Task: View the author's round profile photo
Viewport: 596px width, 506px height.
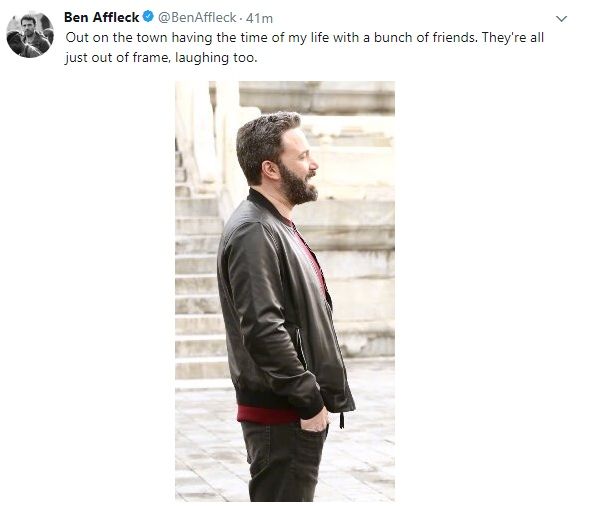Action: [x=30, y=35]
